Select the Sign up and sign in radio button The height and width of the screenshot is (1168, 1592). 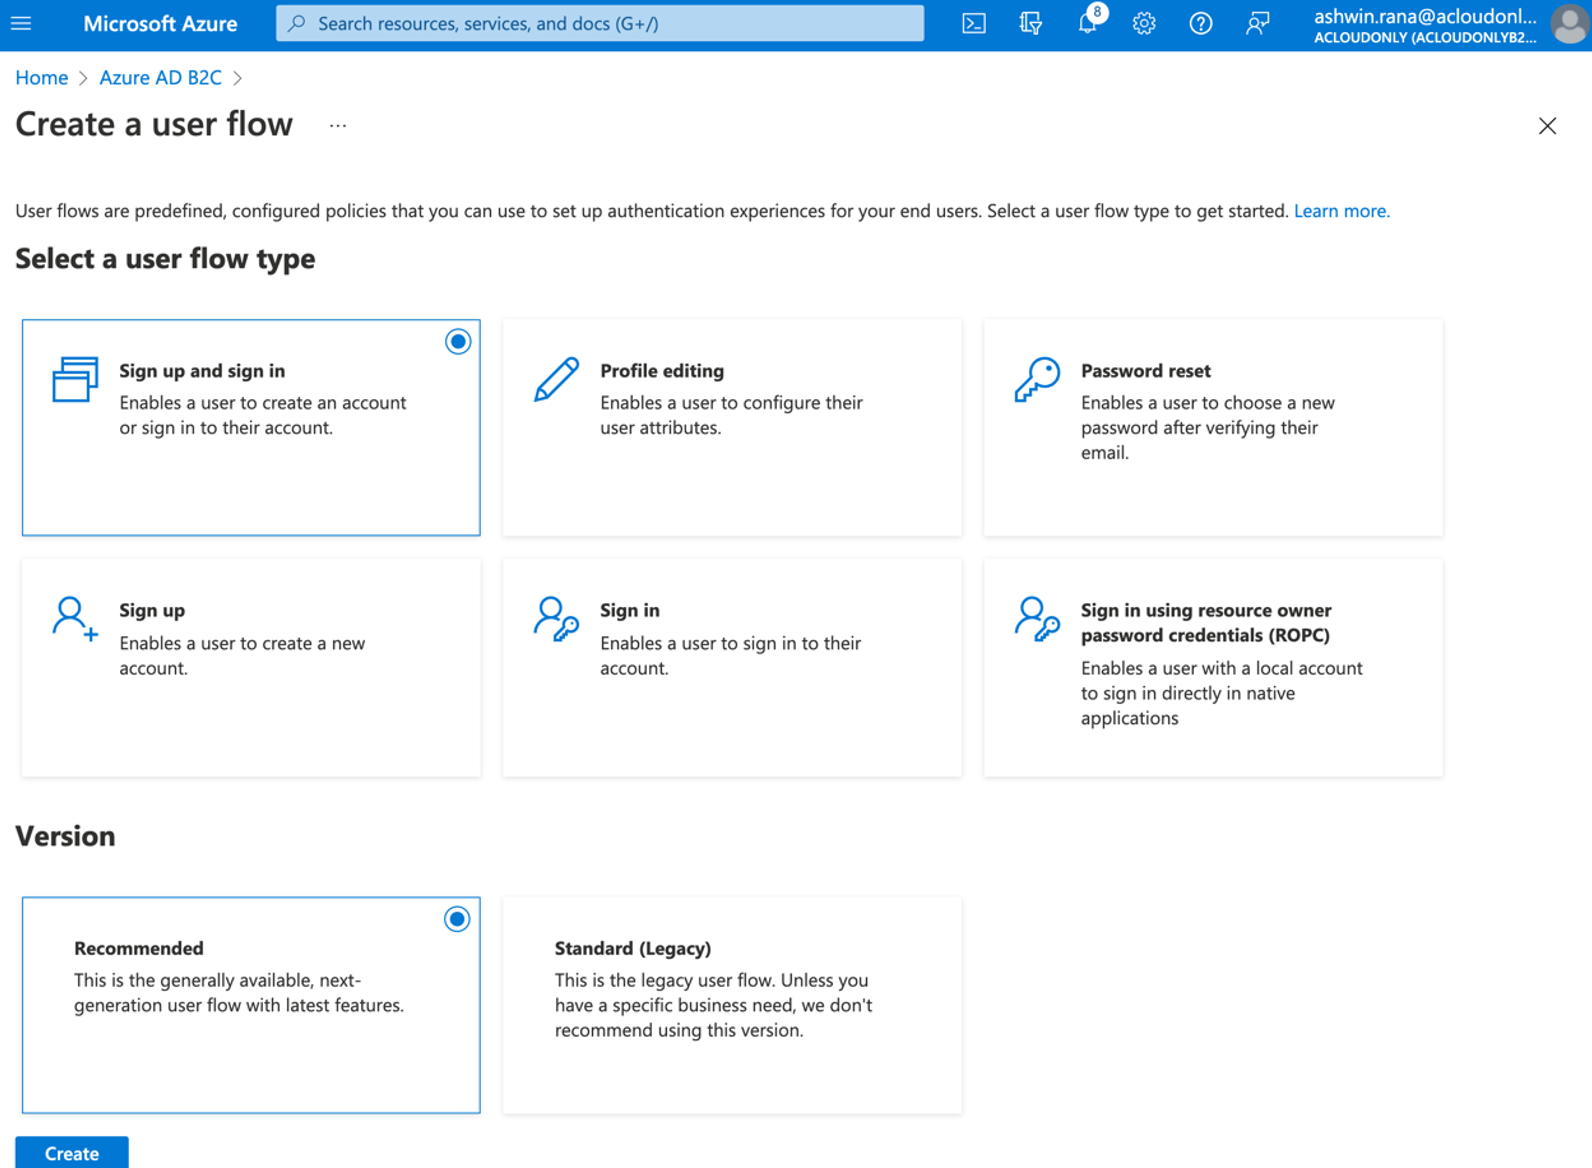[458, 342]
